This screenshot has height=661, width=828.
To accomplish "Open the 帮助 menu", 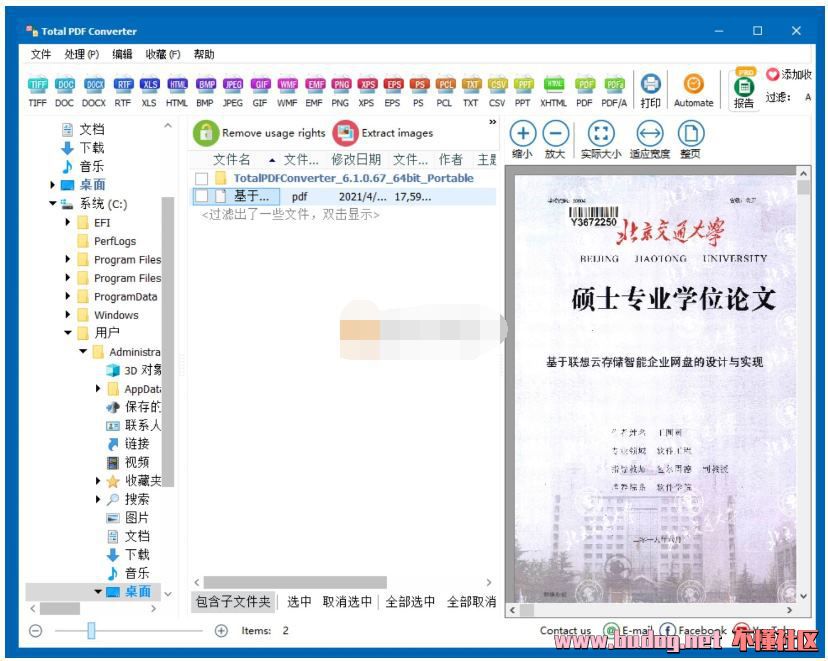I will pyautogui.click(x=204, y=54).
